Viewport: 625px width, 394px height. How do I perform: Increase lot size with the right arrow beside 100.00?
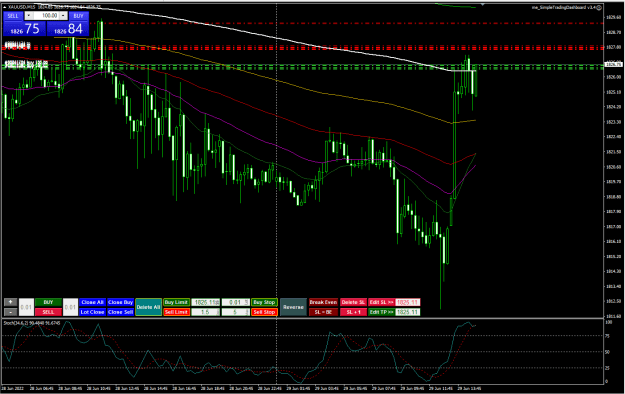point(63,16)
